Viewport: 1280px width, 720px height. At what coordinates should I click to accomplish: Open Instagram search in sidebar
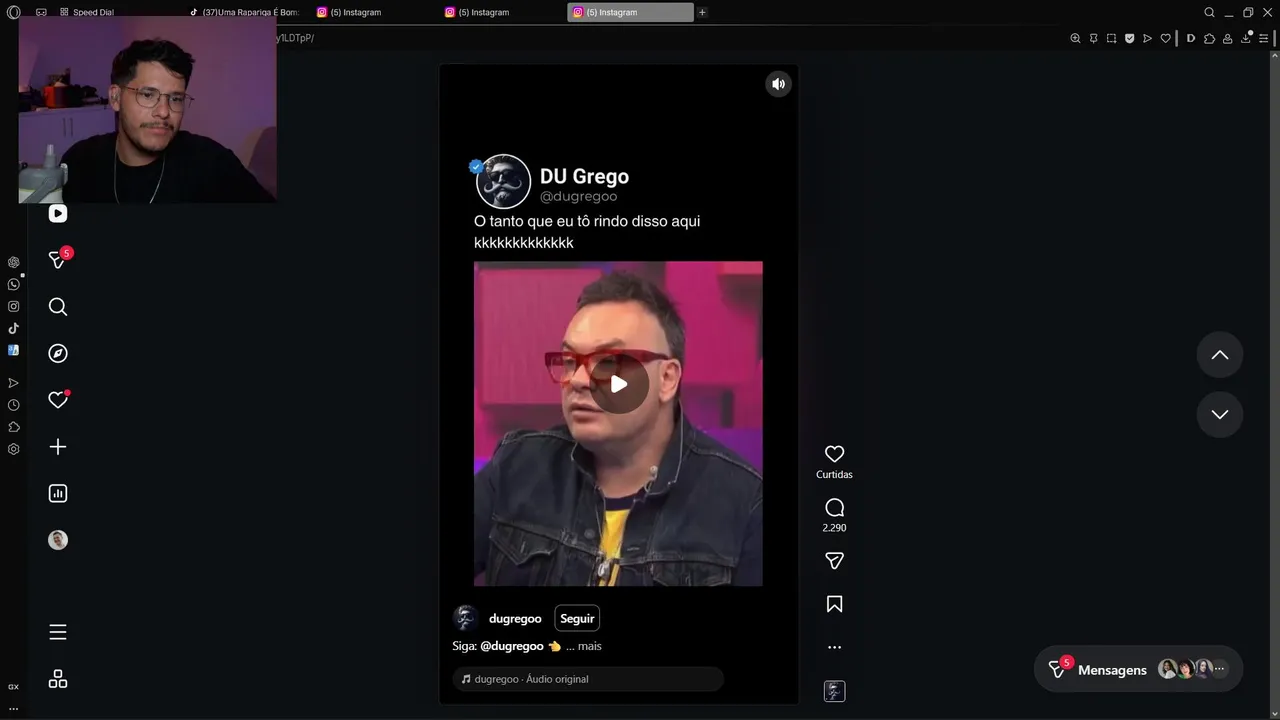click(58, 307)
